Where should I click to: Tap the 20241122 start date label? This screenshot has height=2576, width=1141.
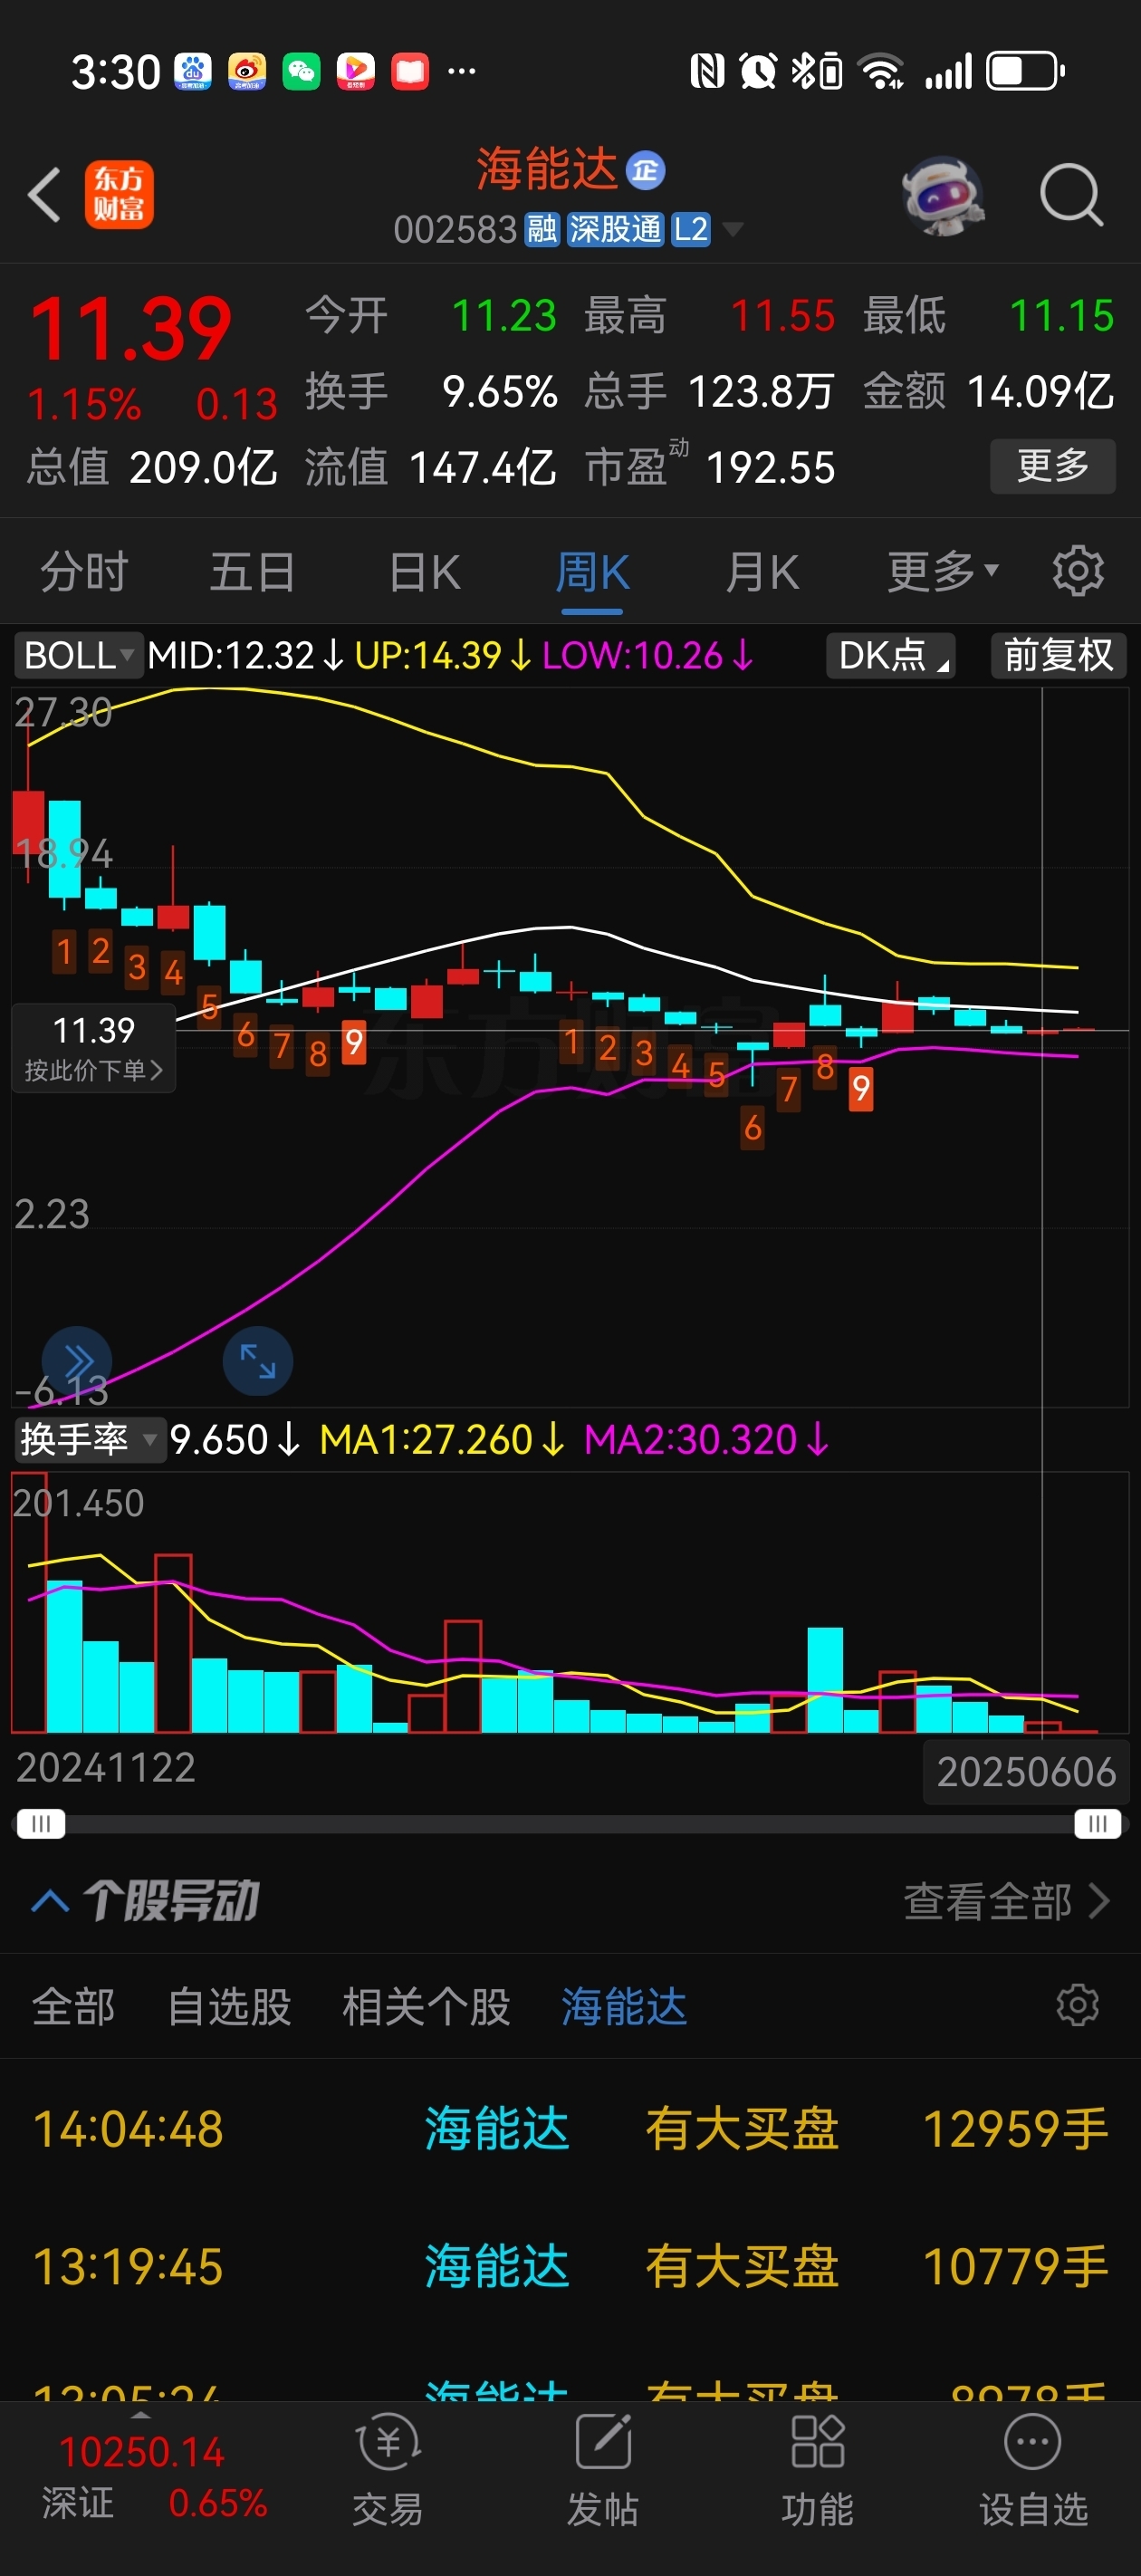pyautogui.click(x=105, y=1768)
